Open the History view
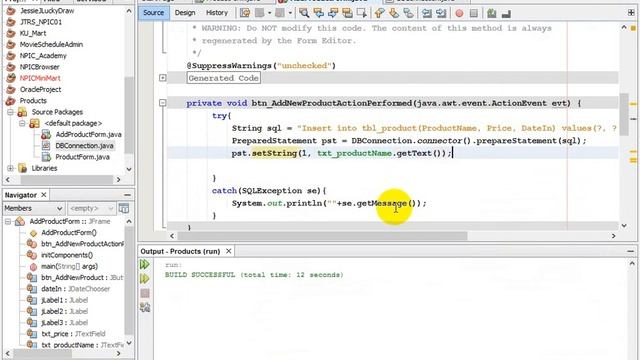 coord(217,13)
